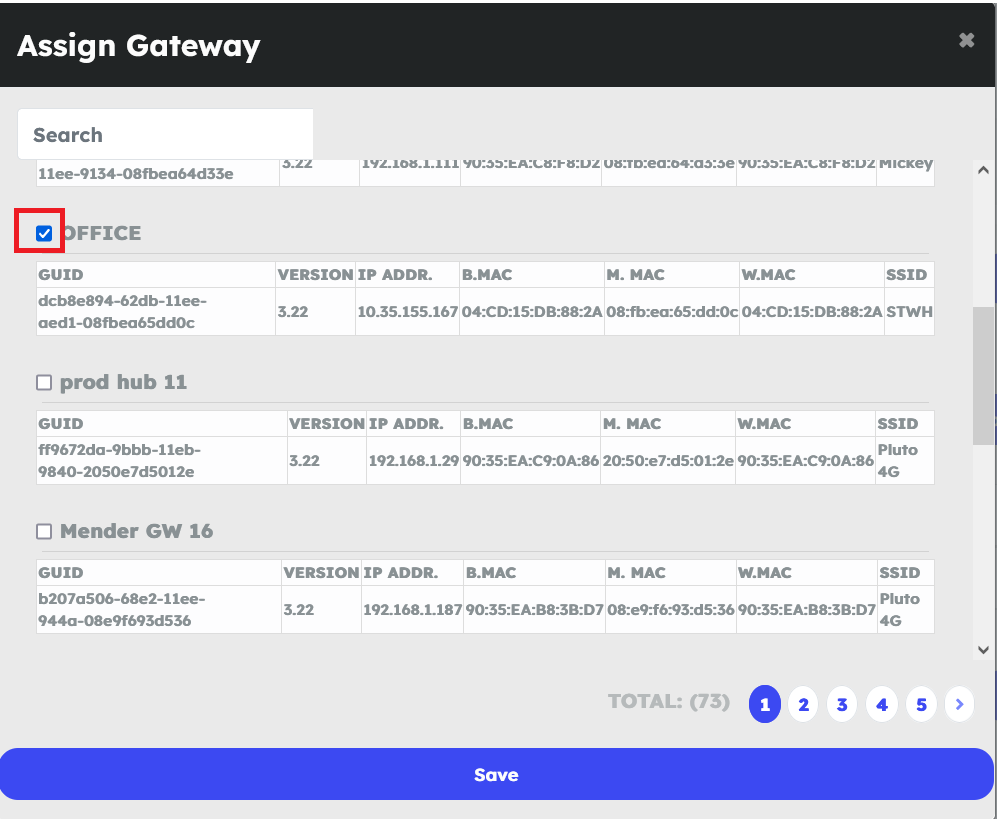Click the Mender GW 16 GUID cell
The width and height of the screenshot is (997, 821).
pos(158,610)
